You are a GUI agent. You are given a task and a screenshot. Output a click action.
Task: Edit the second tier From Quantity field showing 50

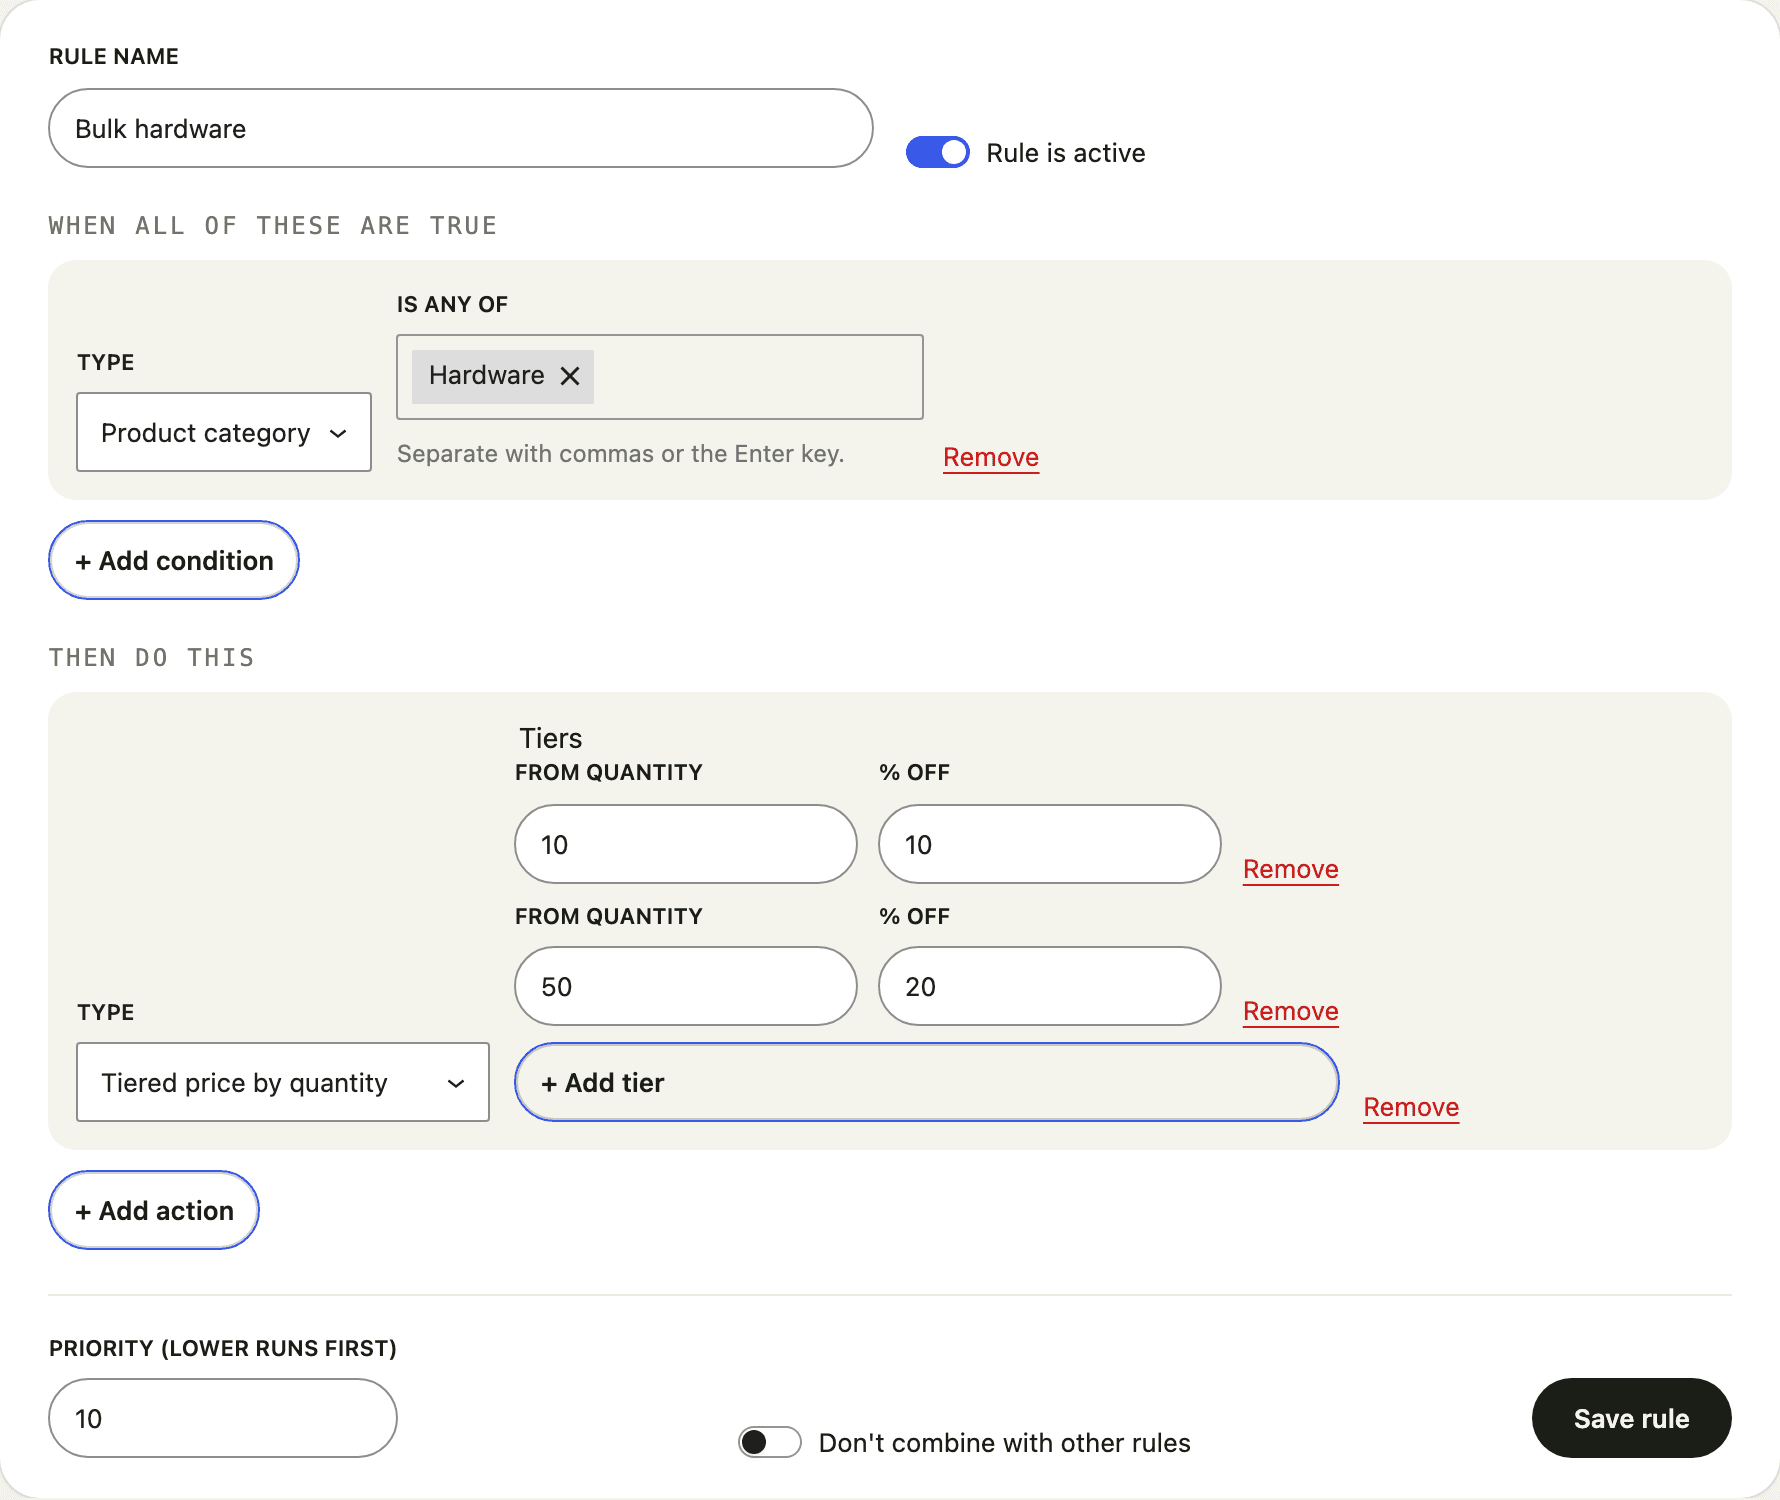686,986
